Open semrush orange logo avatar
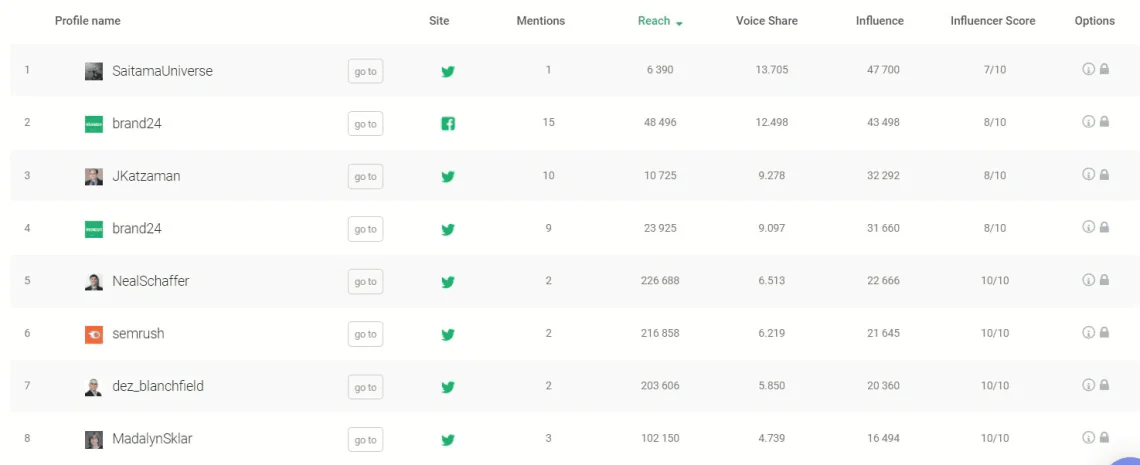1140x465 pixels. click(x=94, y=334)
